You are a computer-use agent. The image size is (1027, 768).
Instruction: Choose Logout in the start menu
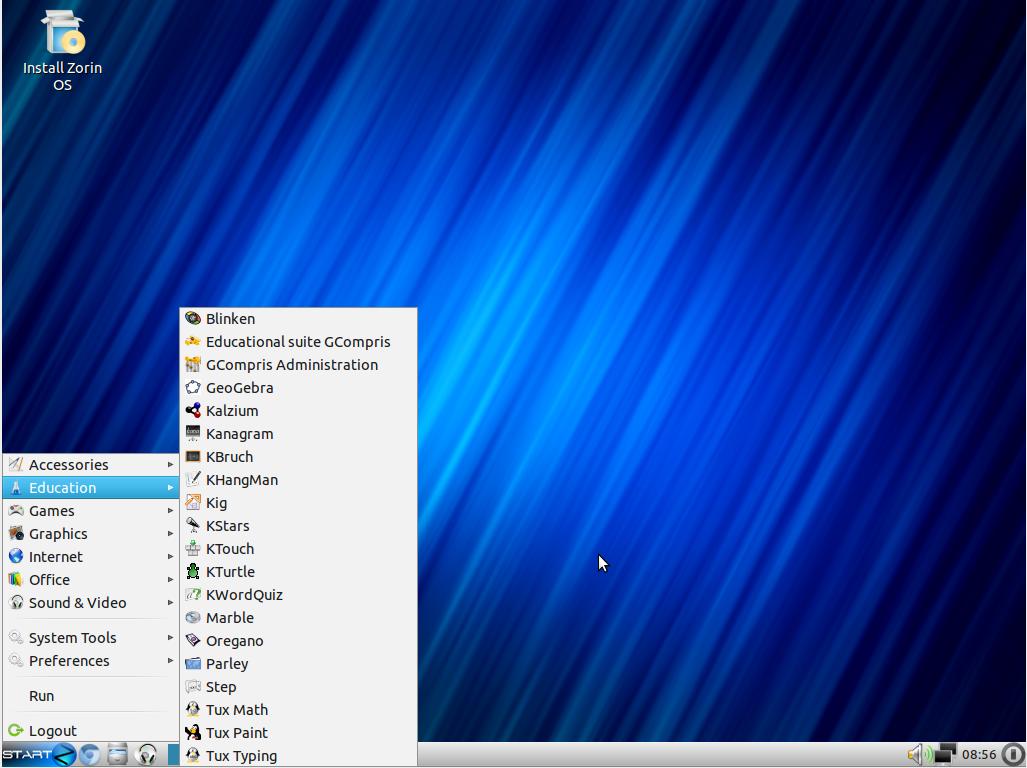52,731
